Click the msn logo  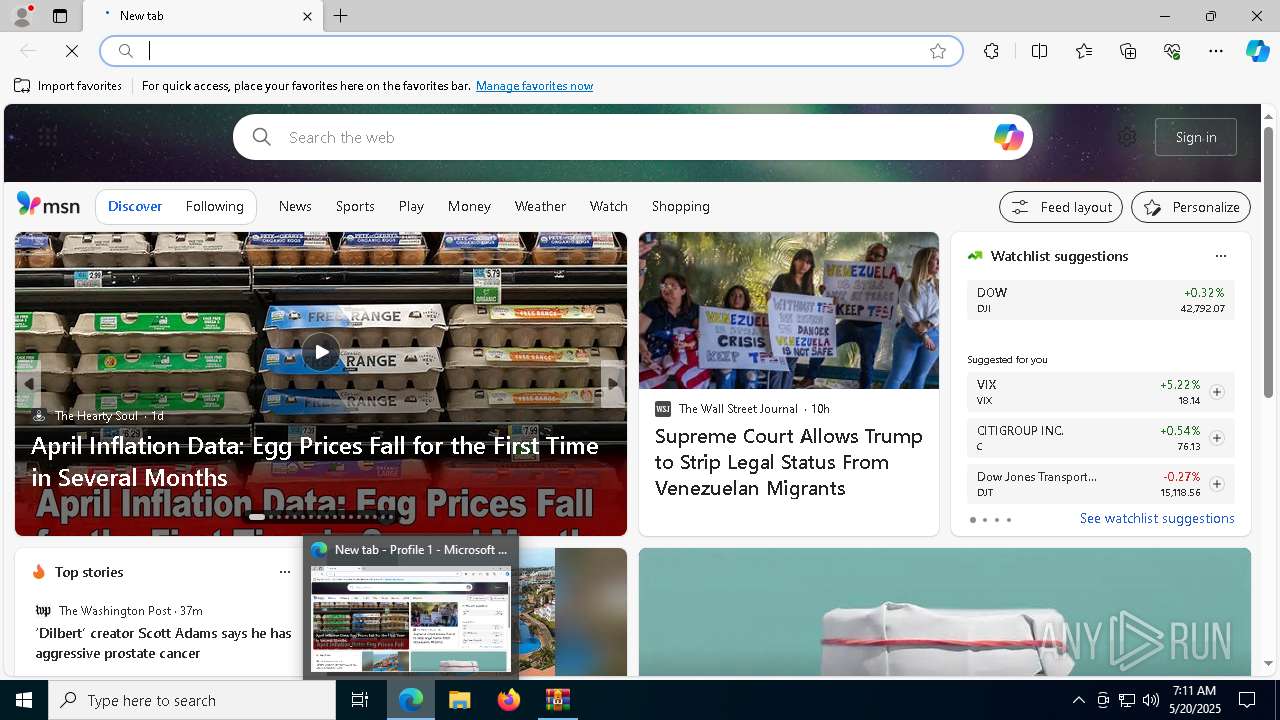48,205
